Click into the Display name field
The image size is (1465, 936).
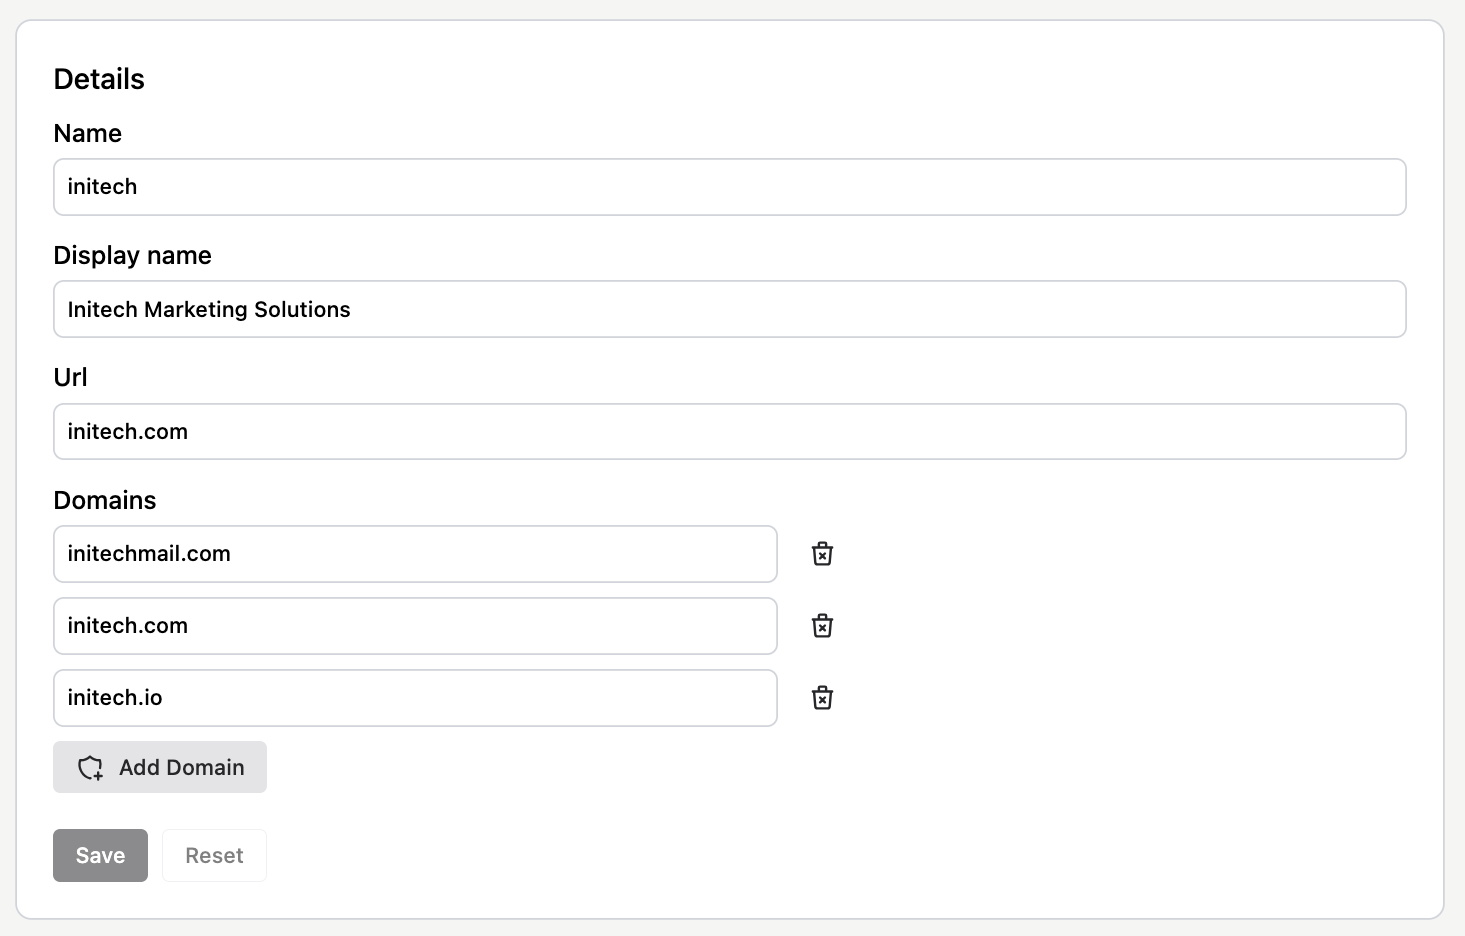[730, 309]
